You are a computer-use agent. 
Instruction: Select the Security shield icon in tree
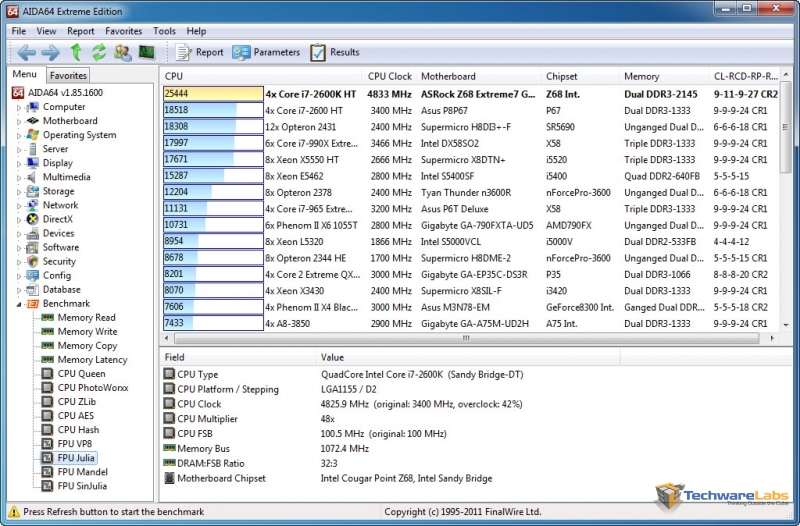tap(33, 262)
